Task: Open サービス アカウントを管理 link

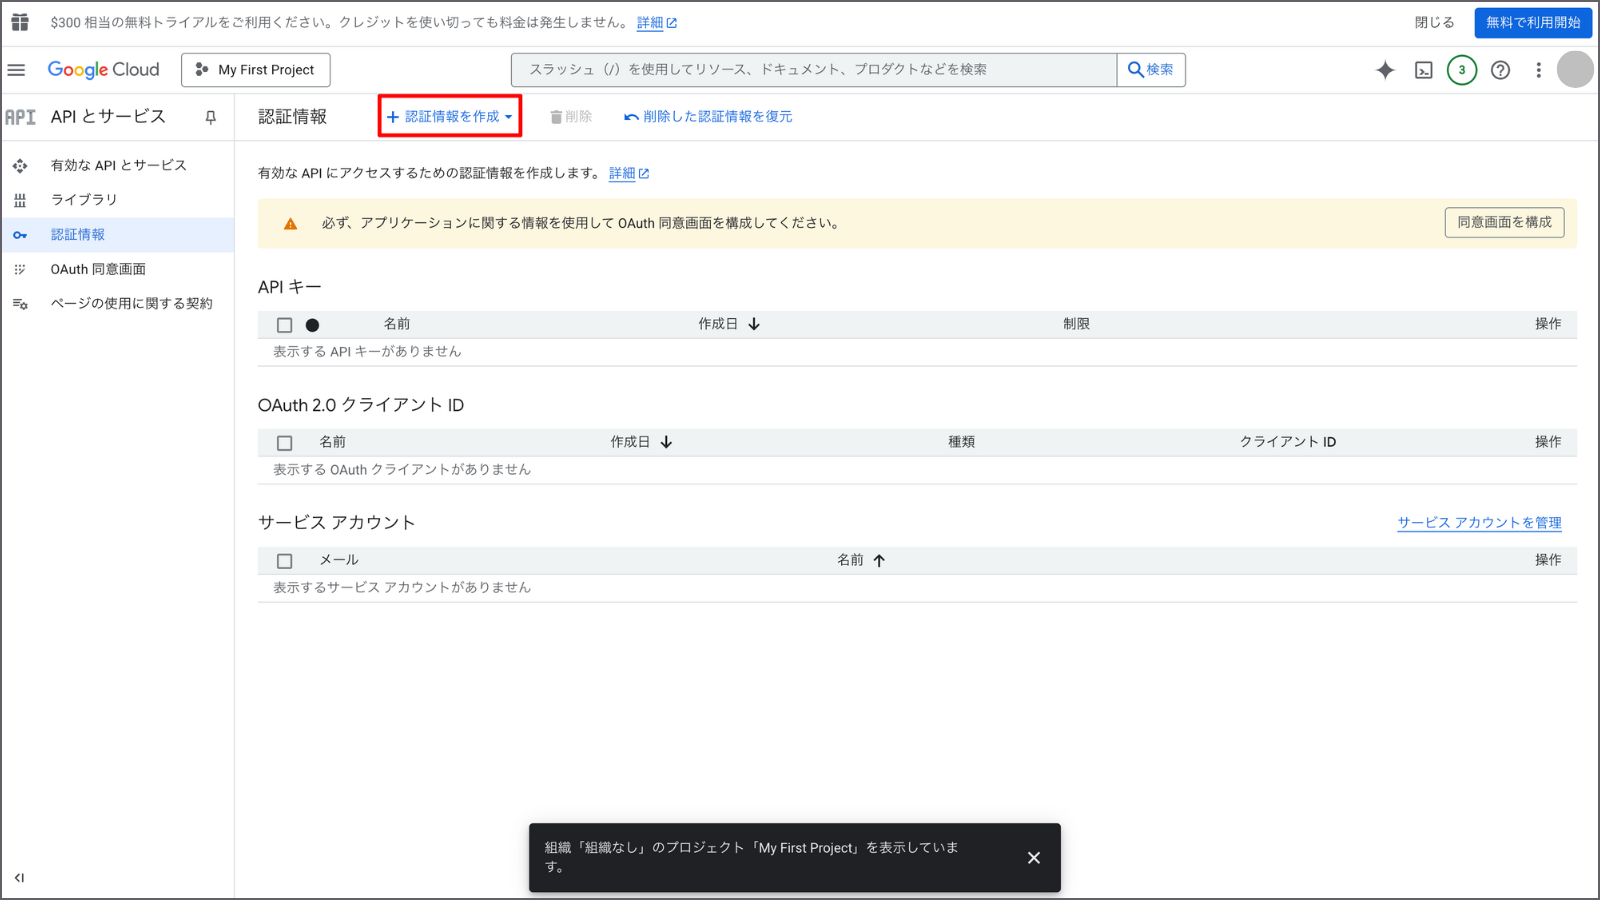Action: (x=1479, y=522)
